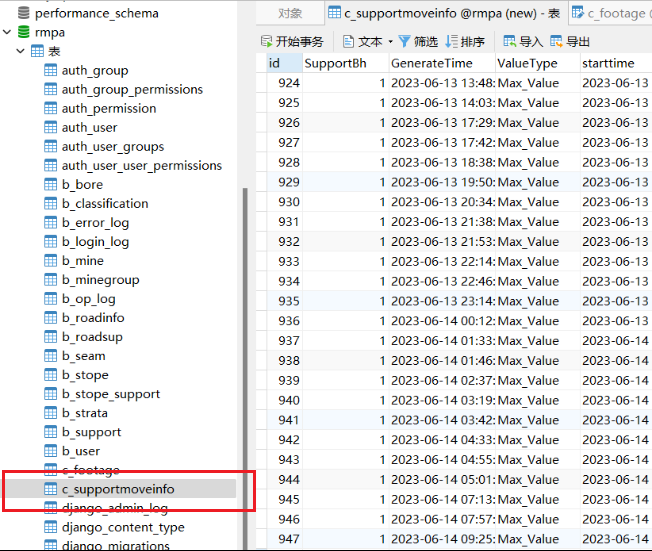Click 开始事务 begin transaction button

(292, 42)
